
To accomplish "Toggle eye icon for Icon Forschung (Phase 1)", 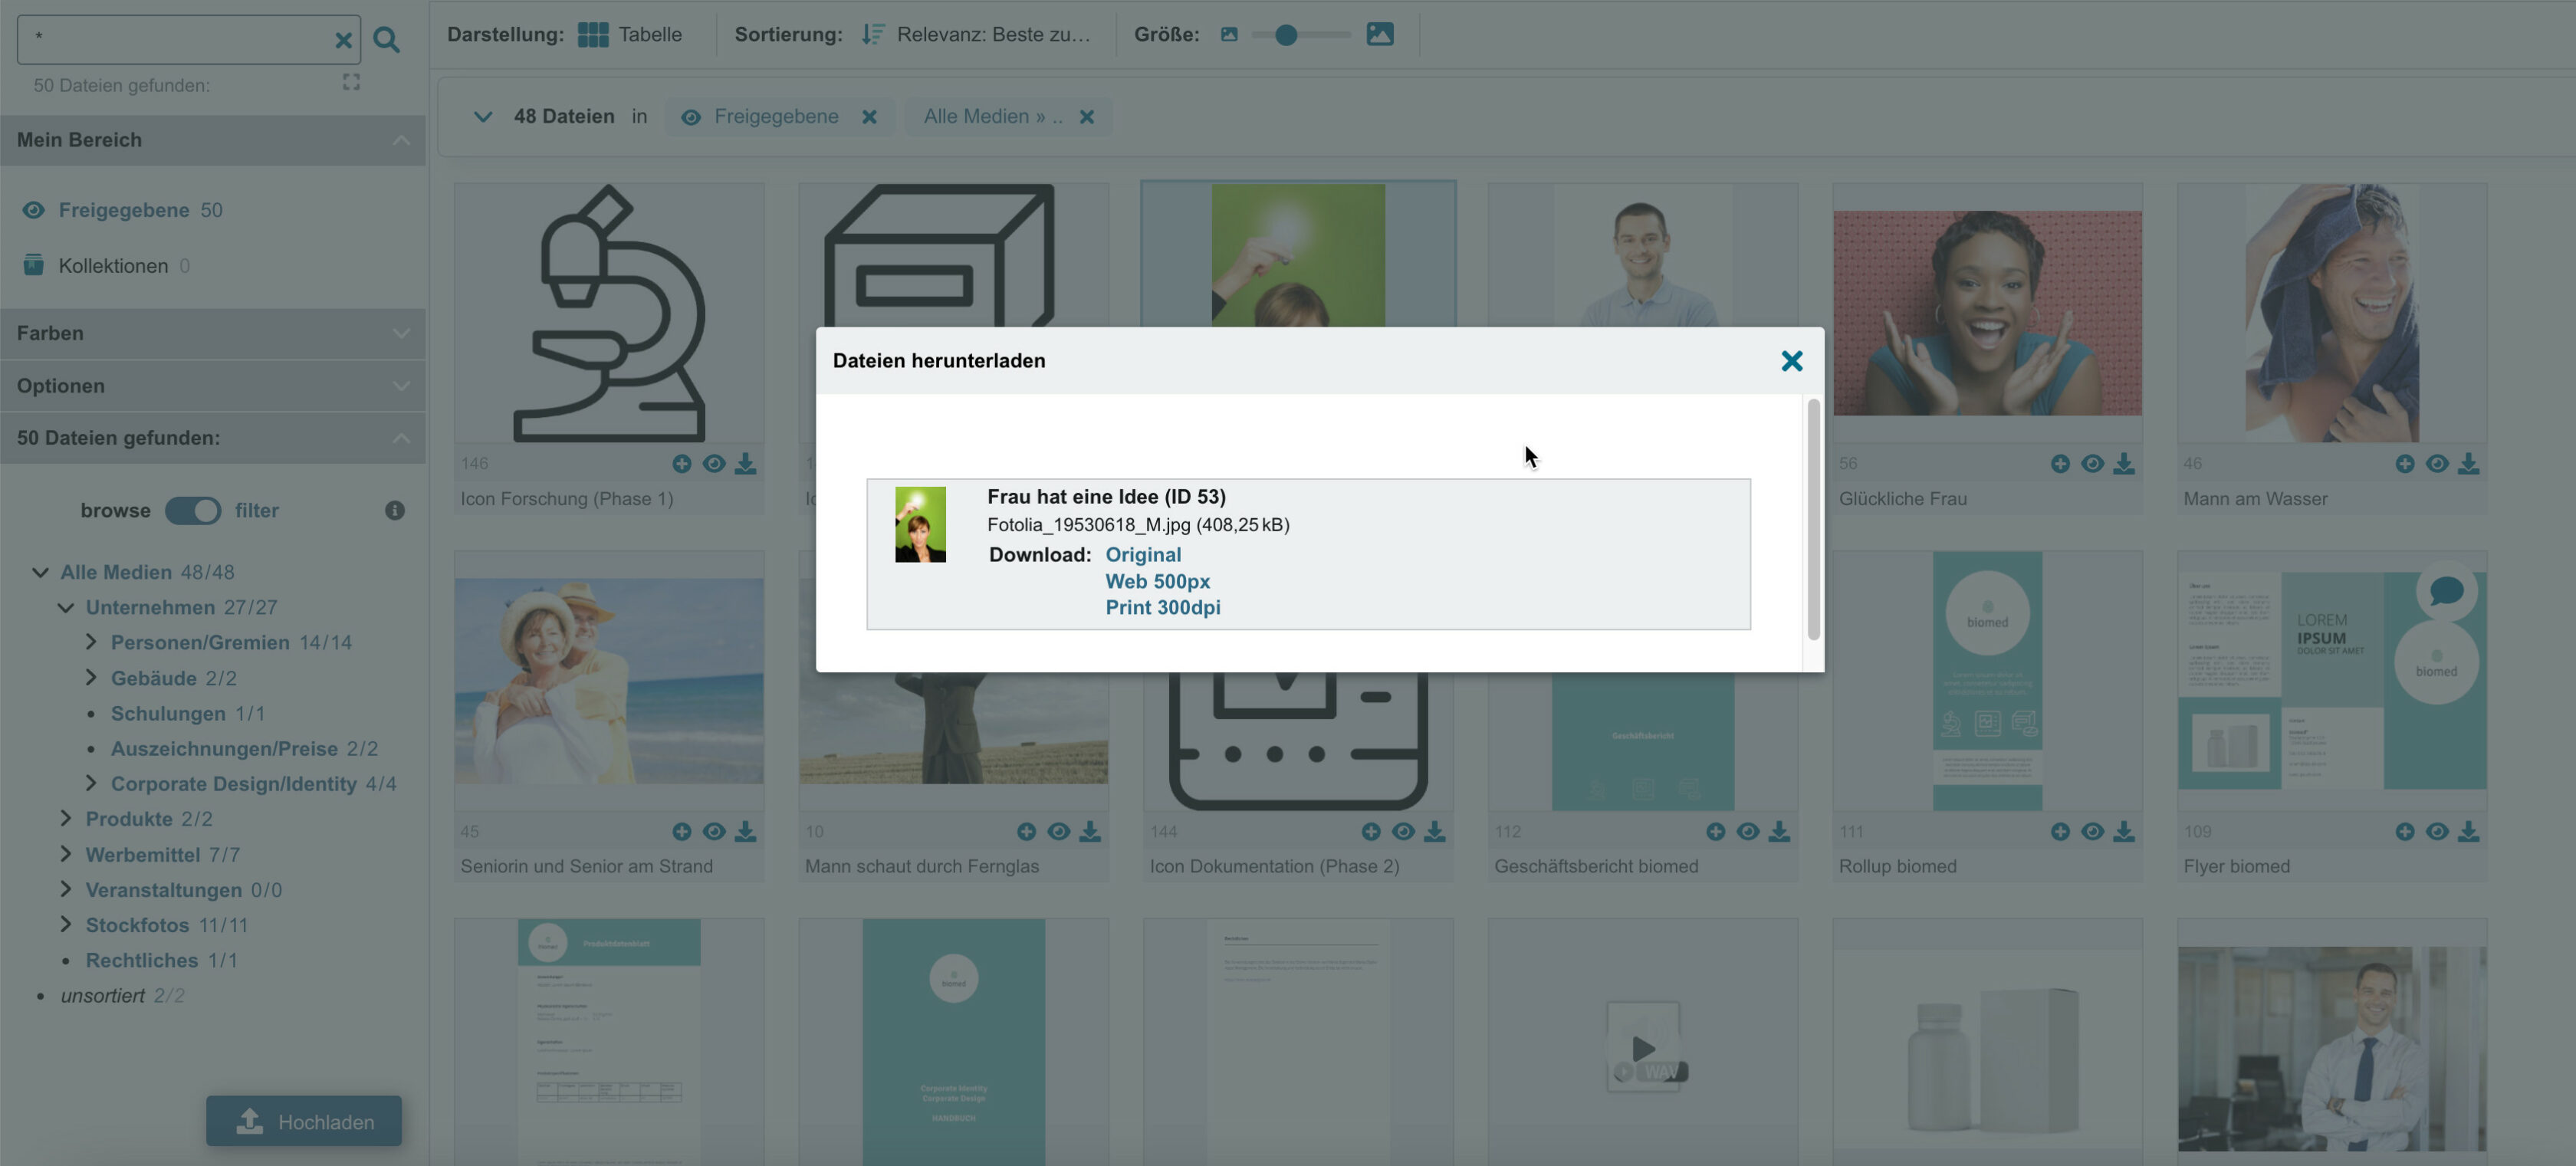I will point(714,464).
